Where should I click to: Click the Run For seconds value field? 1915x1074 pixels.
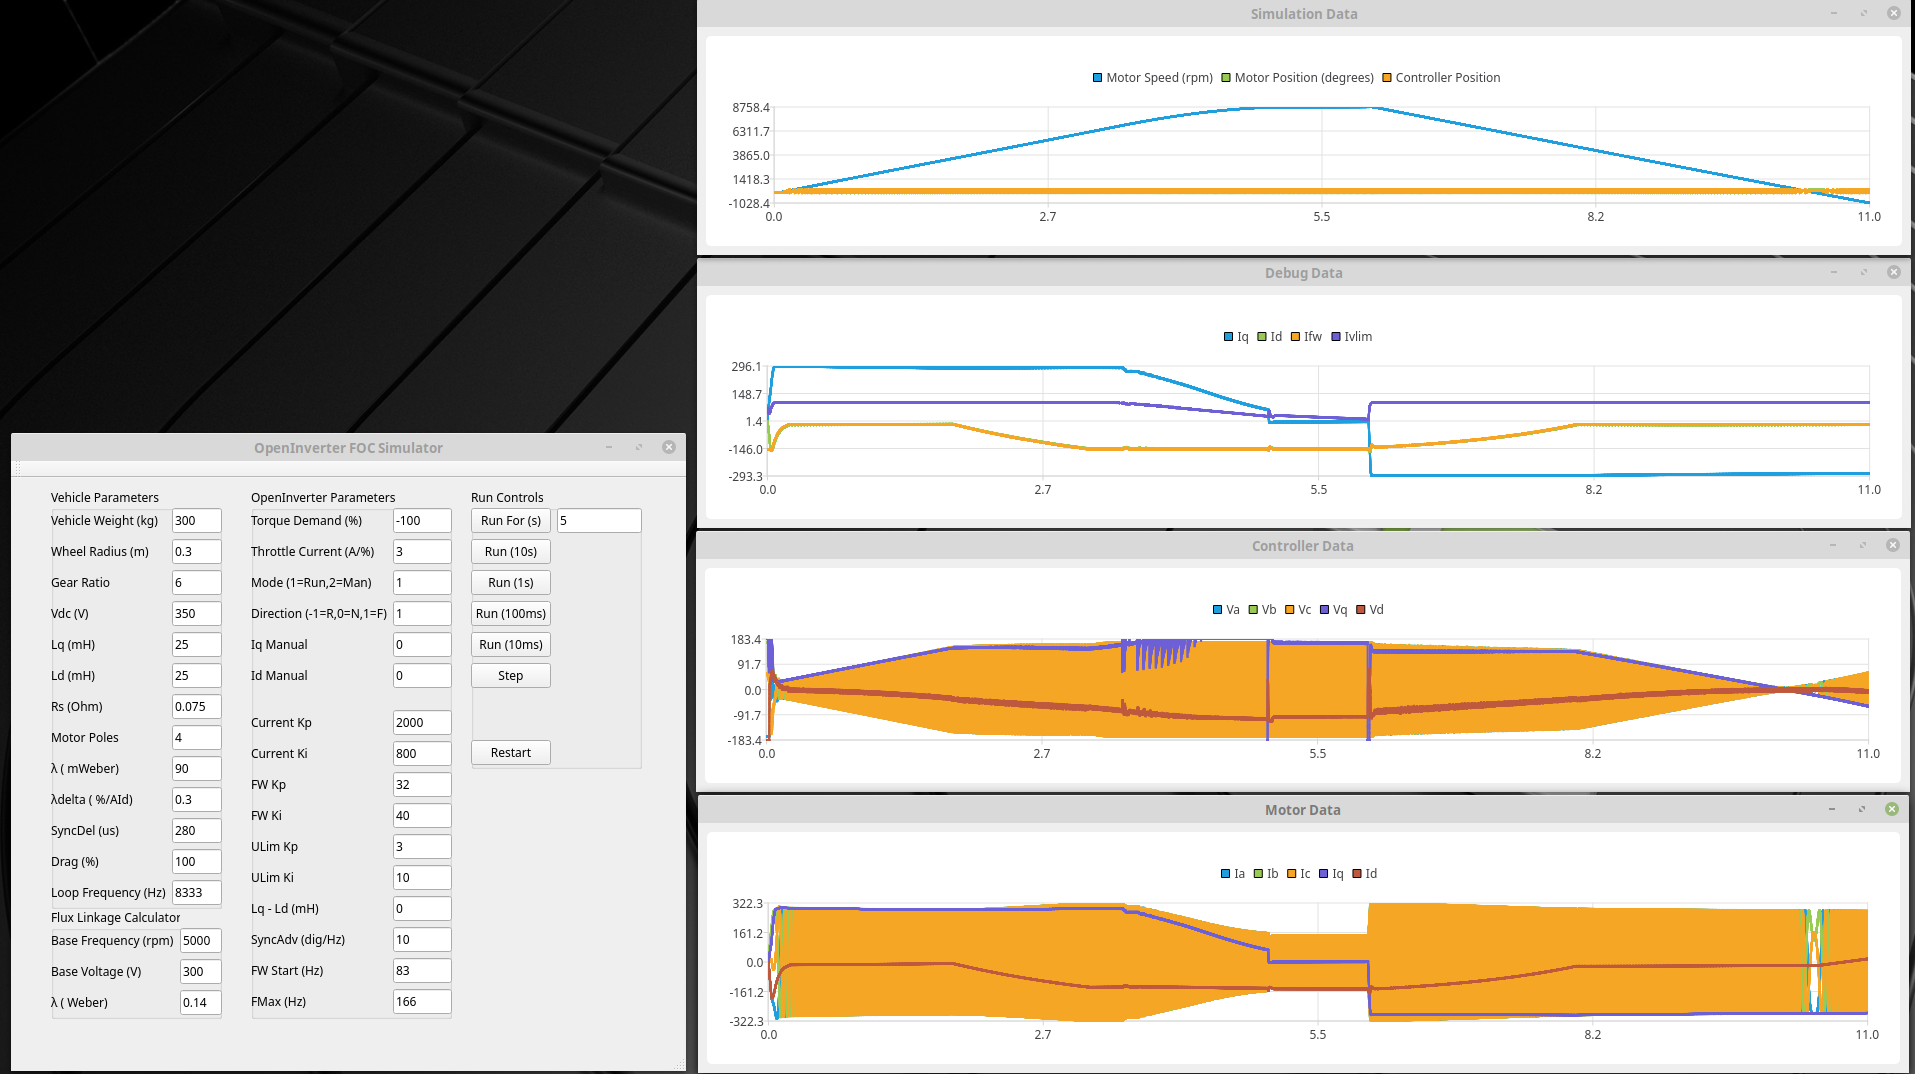click(598, 521)
